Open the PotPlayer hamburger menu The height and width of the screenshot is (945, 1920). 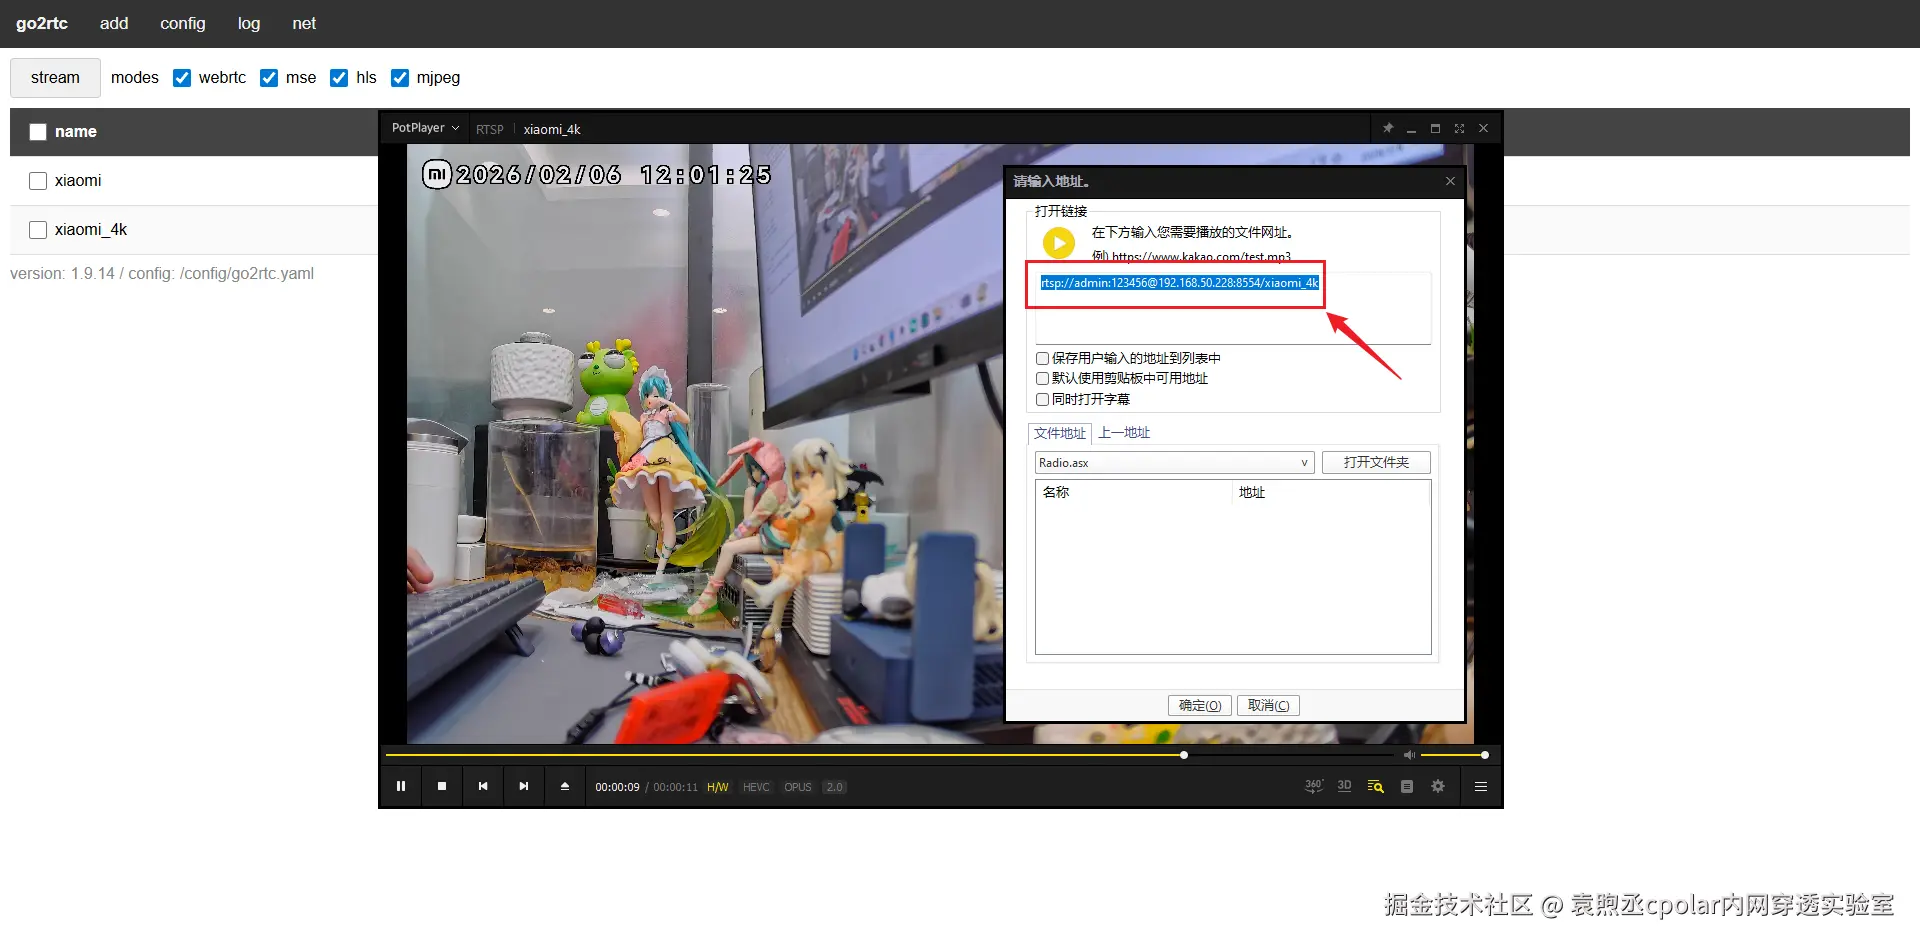point(1481,787)
